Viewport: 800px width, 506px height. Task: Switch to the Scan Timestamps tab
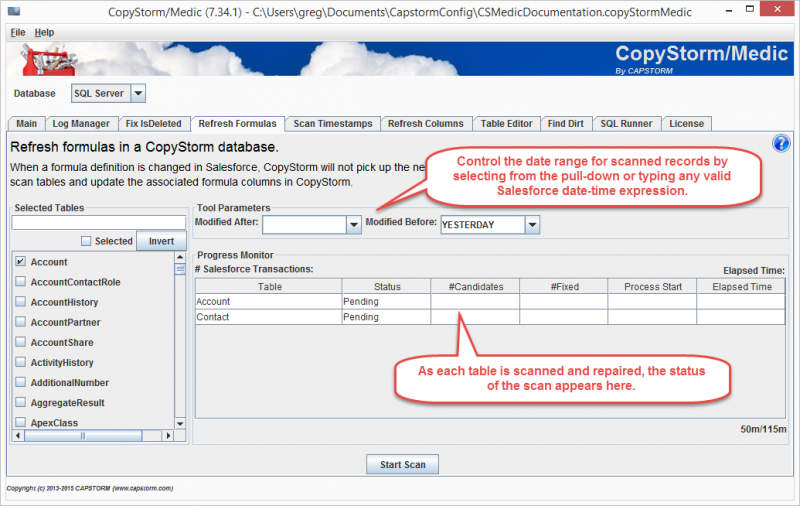(333, 123)
